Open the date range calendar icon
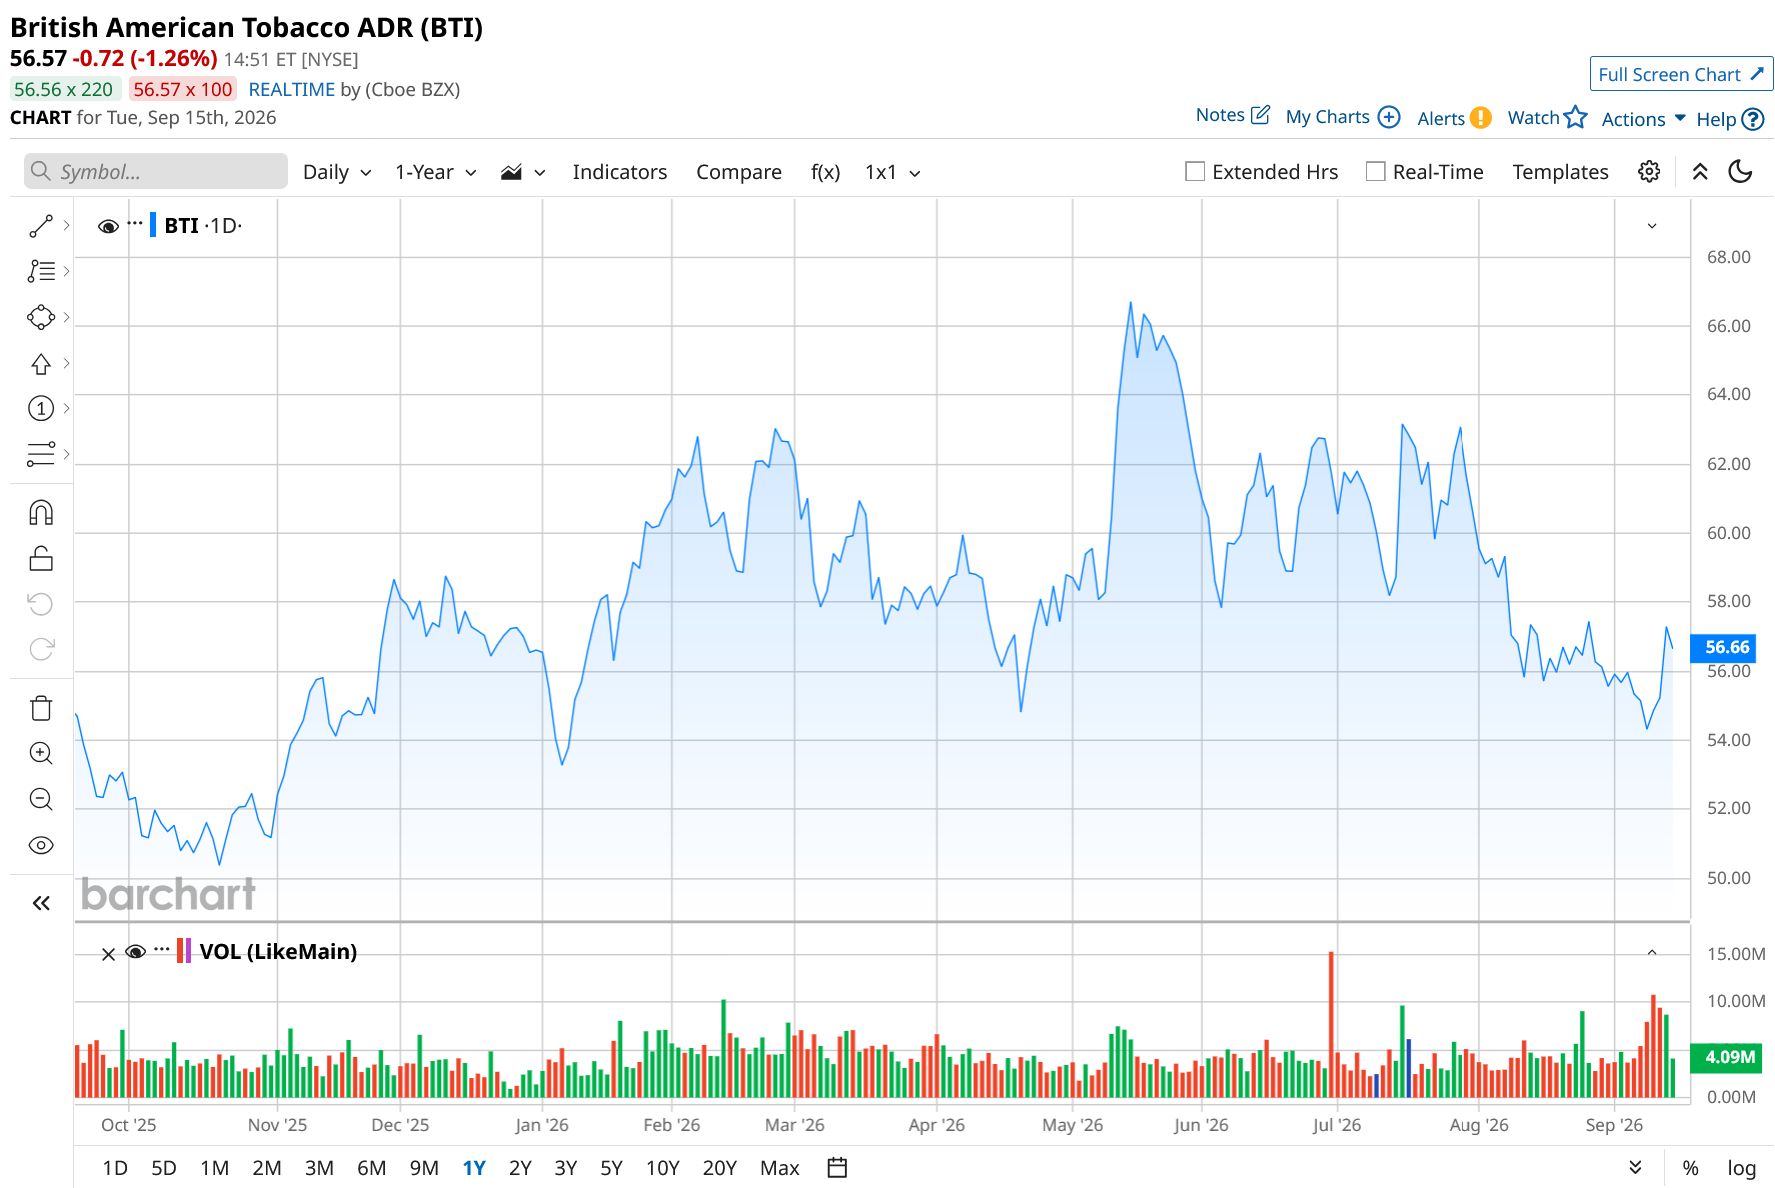This screenshot has width=1775, height=1188. (x=838, y=1167)
